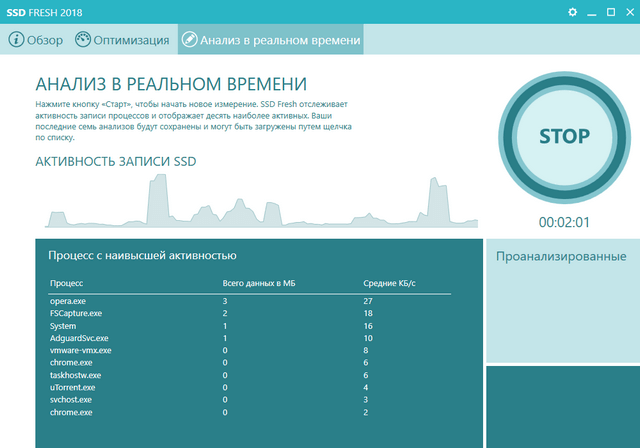The image size is (640, 448).
Task: Select the svchost.exe process row
Action: click(x=249, y=400)
